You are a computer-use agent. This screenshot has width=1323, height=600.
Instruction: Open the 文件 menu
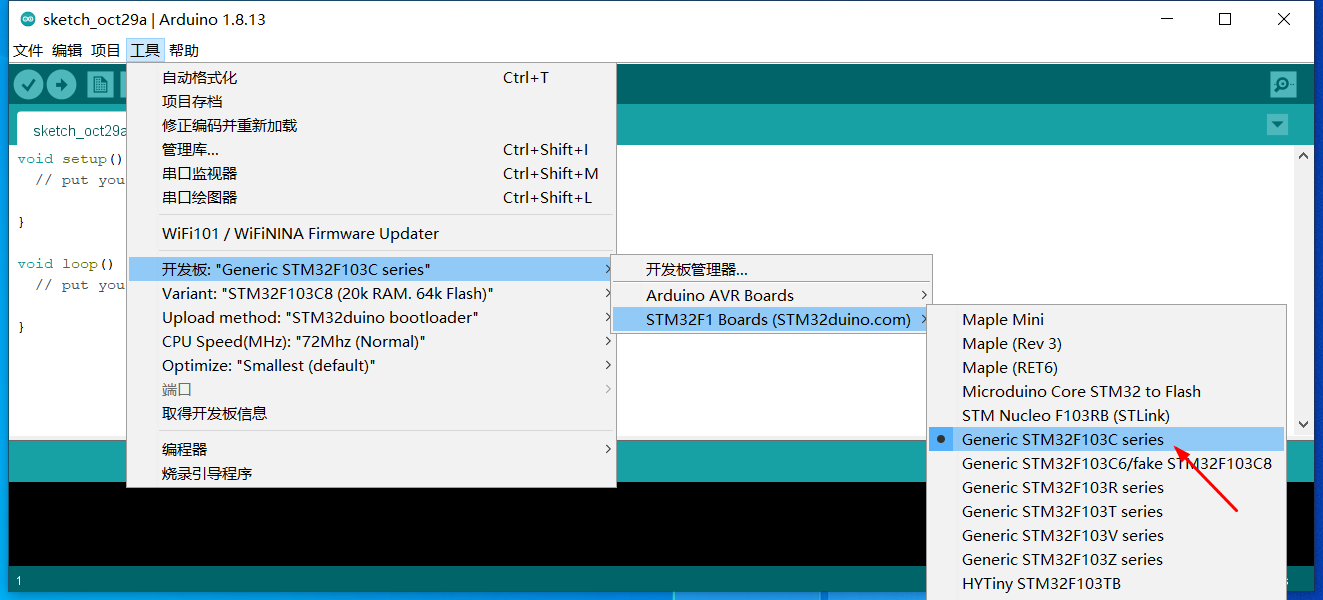(x=28, y=50)
